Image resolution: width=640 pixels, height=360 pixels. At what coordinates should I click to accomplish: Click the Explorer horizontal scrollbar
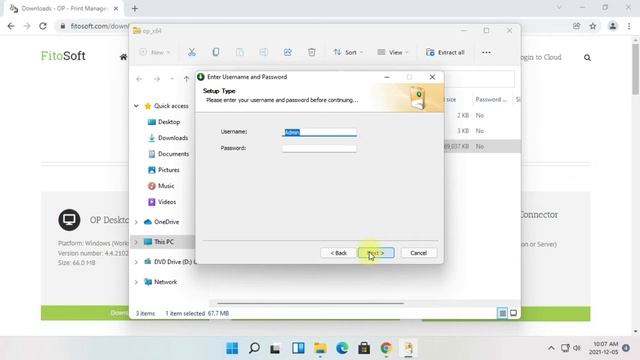310,303
